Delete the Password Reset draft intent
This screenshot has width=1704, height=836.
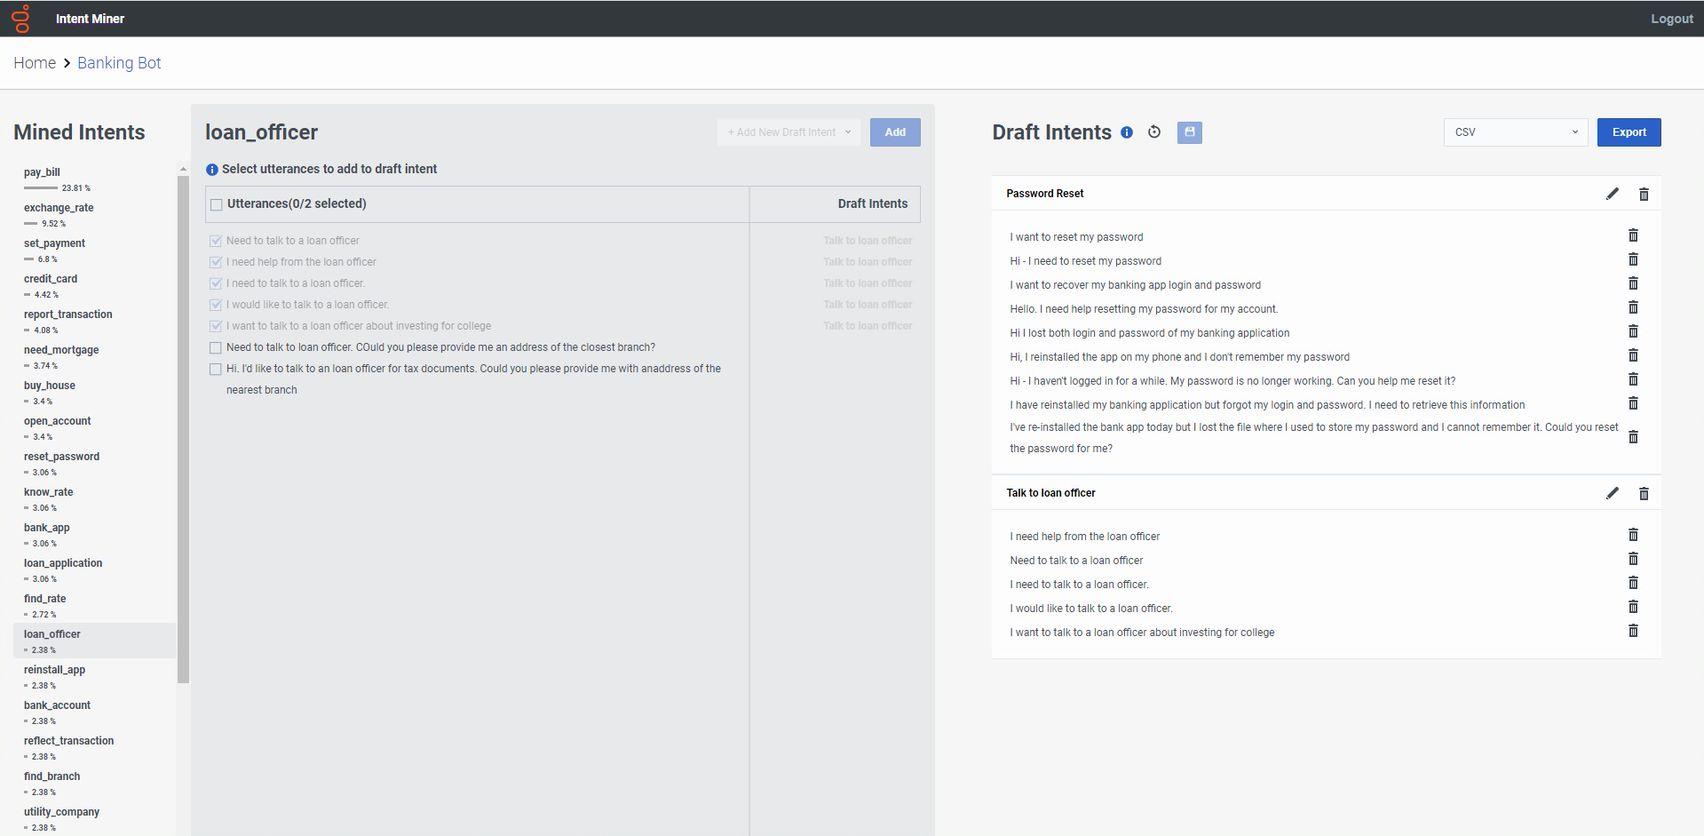[1643, 194]
